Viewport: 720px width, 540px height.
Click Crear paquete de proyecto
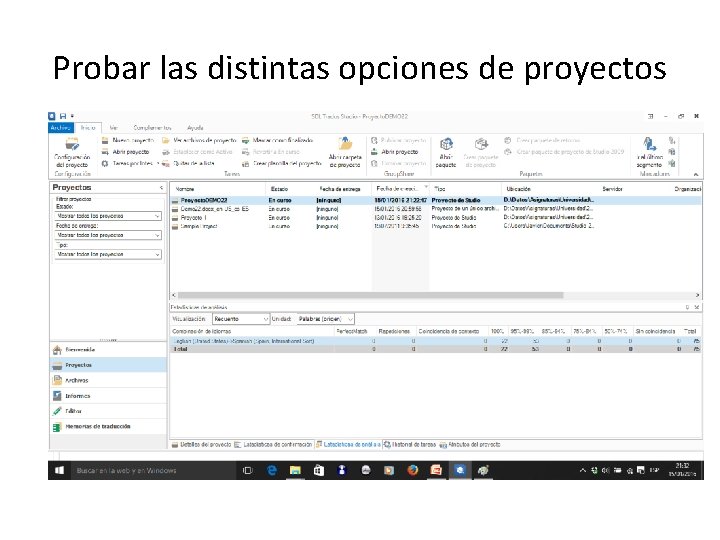(x=480, y=153)
